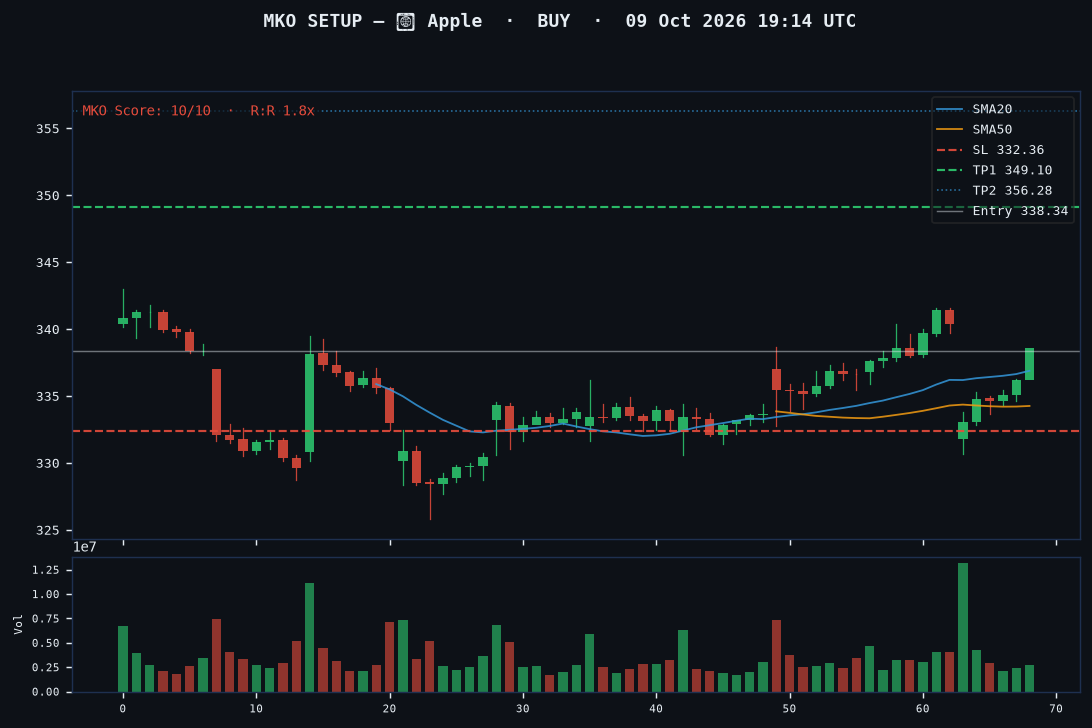The width and height of the screenshot is (1092, 728).
Task: Click the 'TP2 356.28' legend entry
Action: point(994,190)
